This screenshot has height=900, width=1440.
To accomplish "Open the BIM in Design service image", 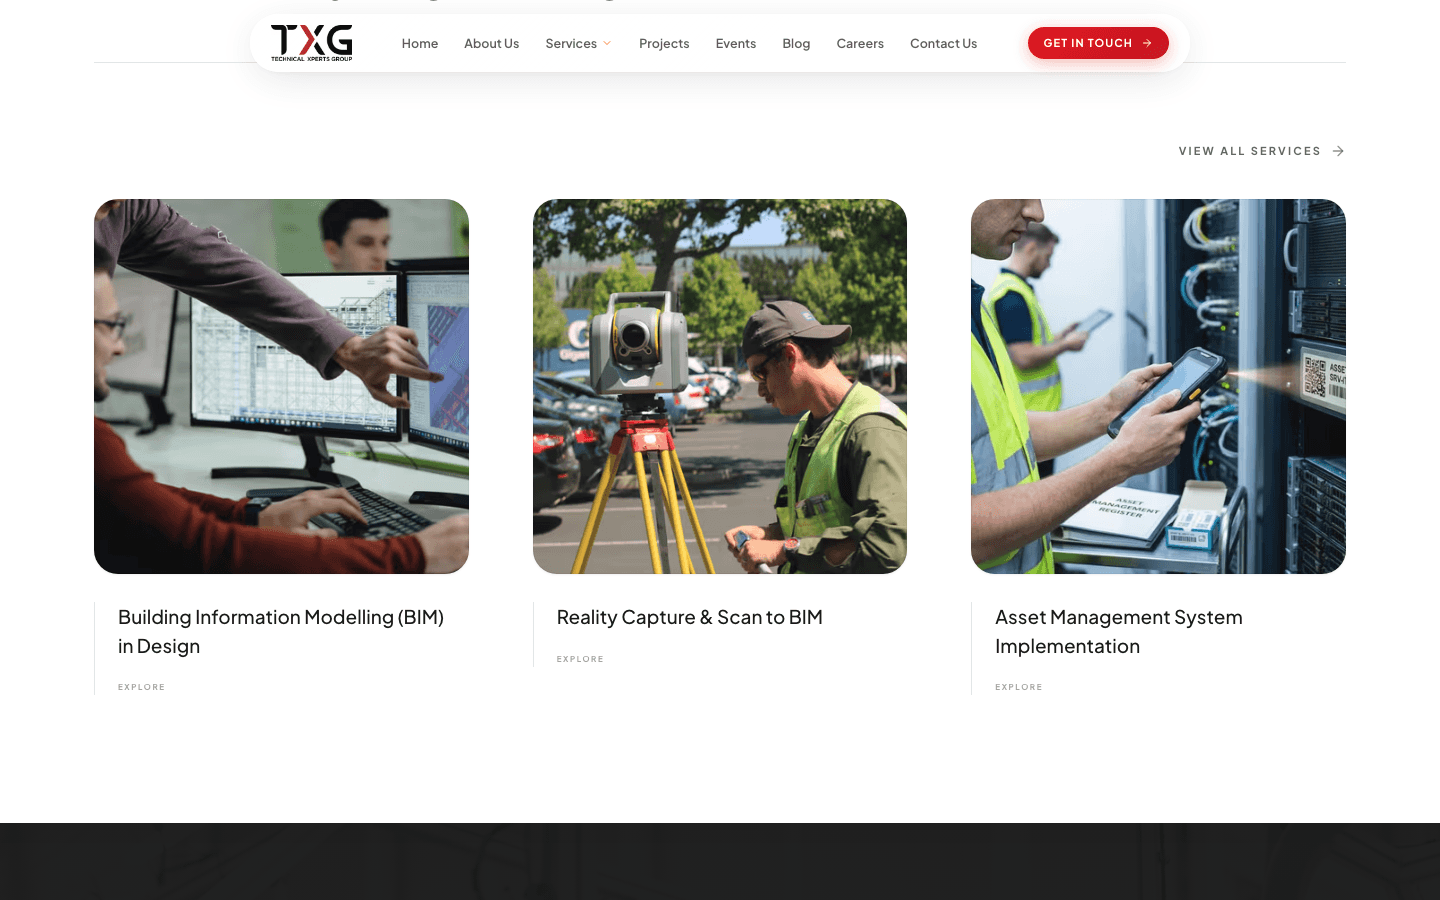I will [x=281, y=386].
